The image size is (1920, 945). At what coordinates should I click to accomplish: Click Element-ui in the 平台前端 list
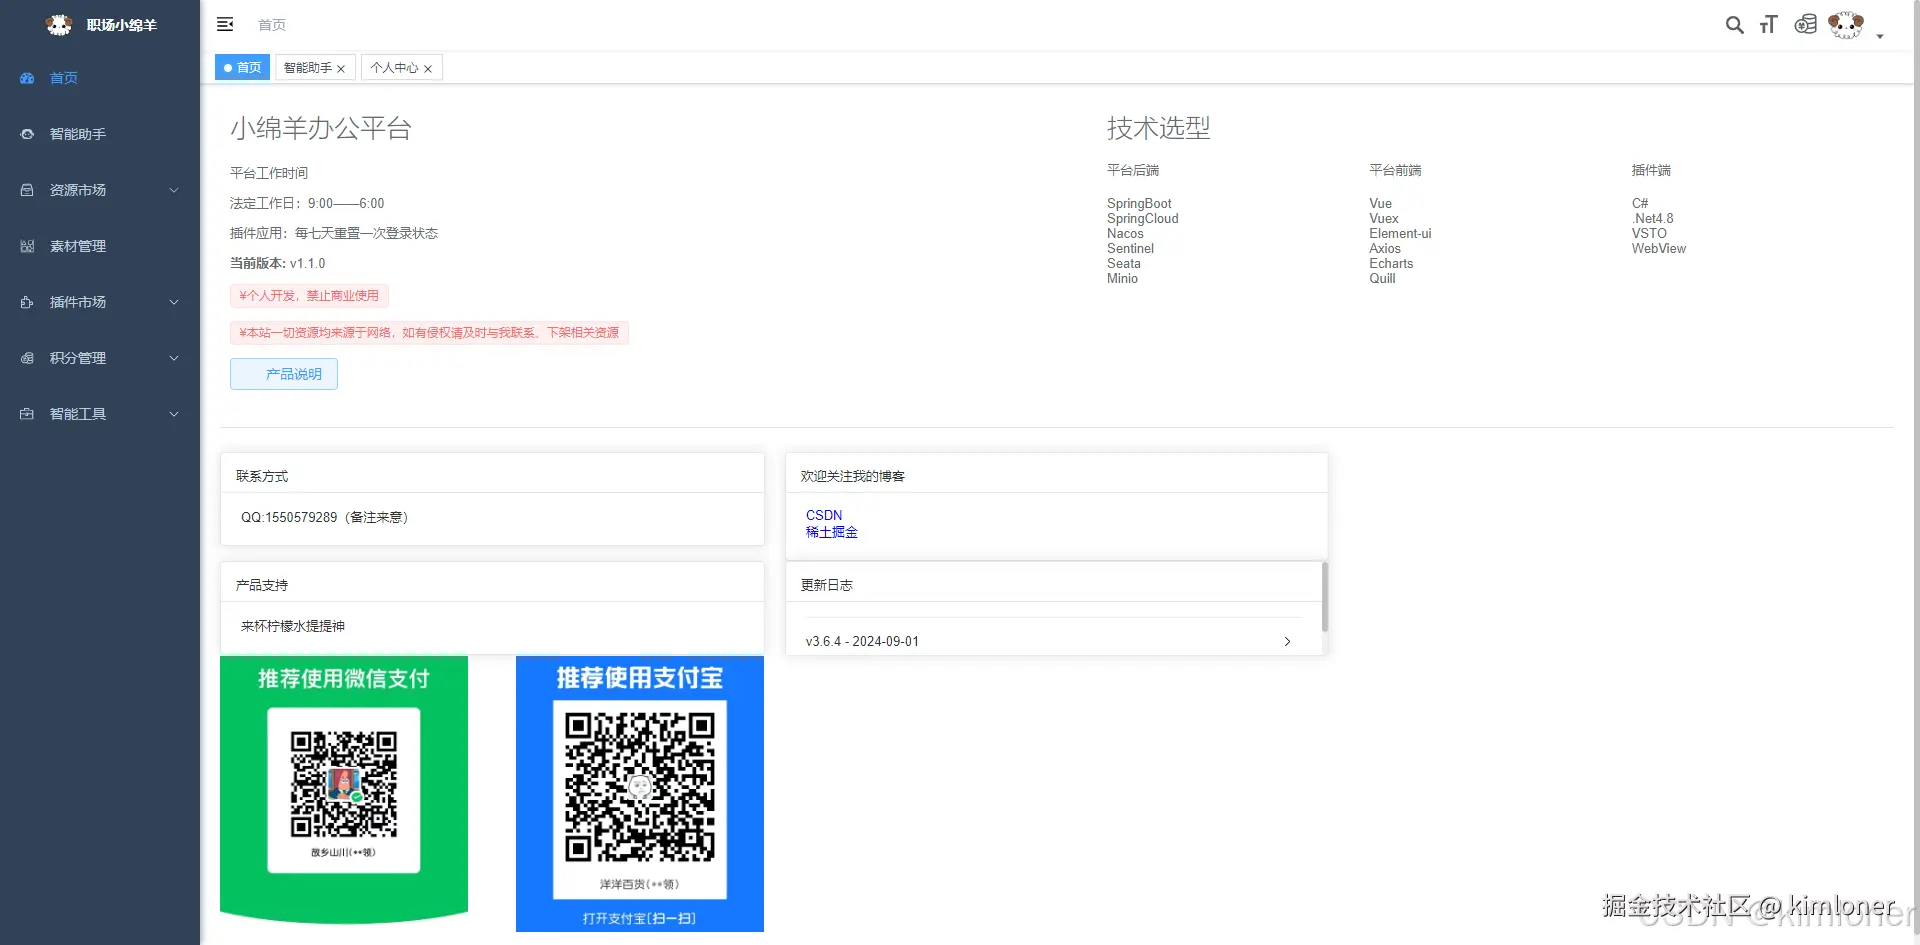point(1400,234)
